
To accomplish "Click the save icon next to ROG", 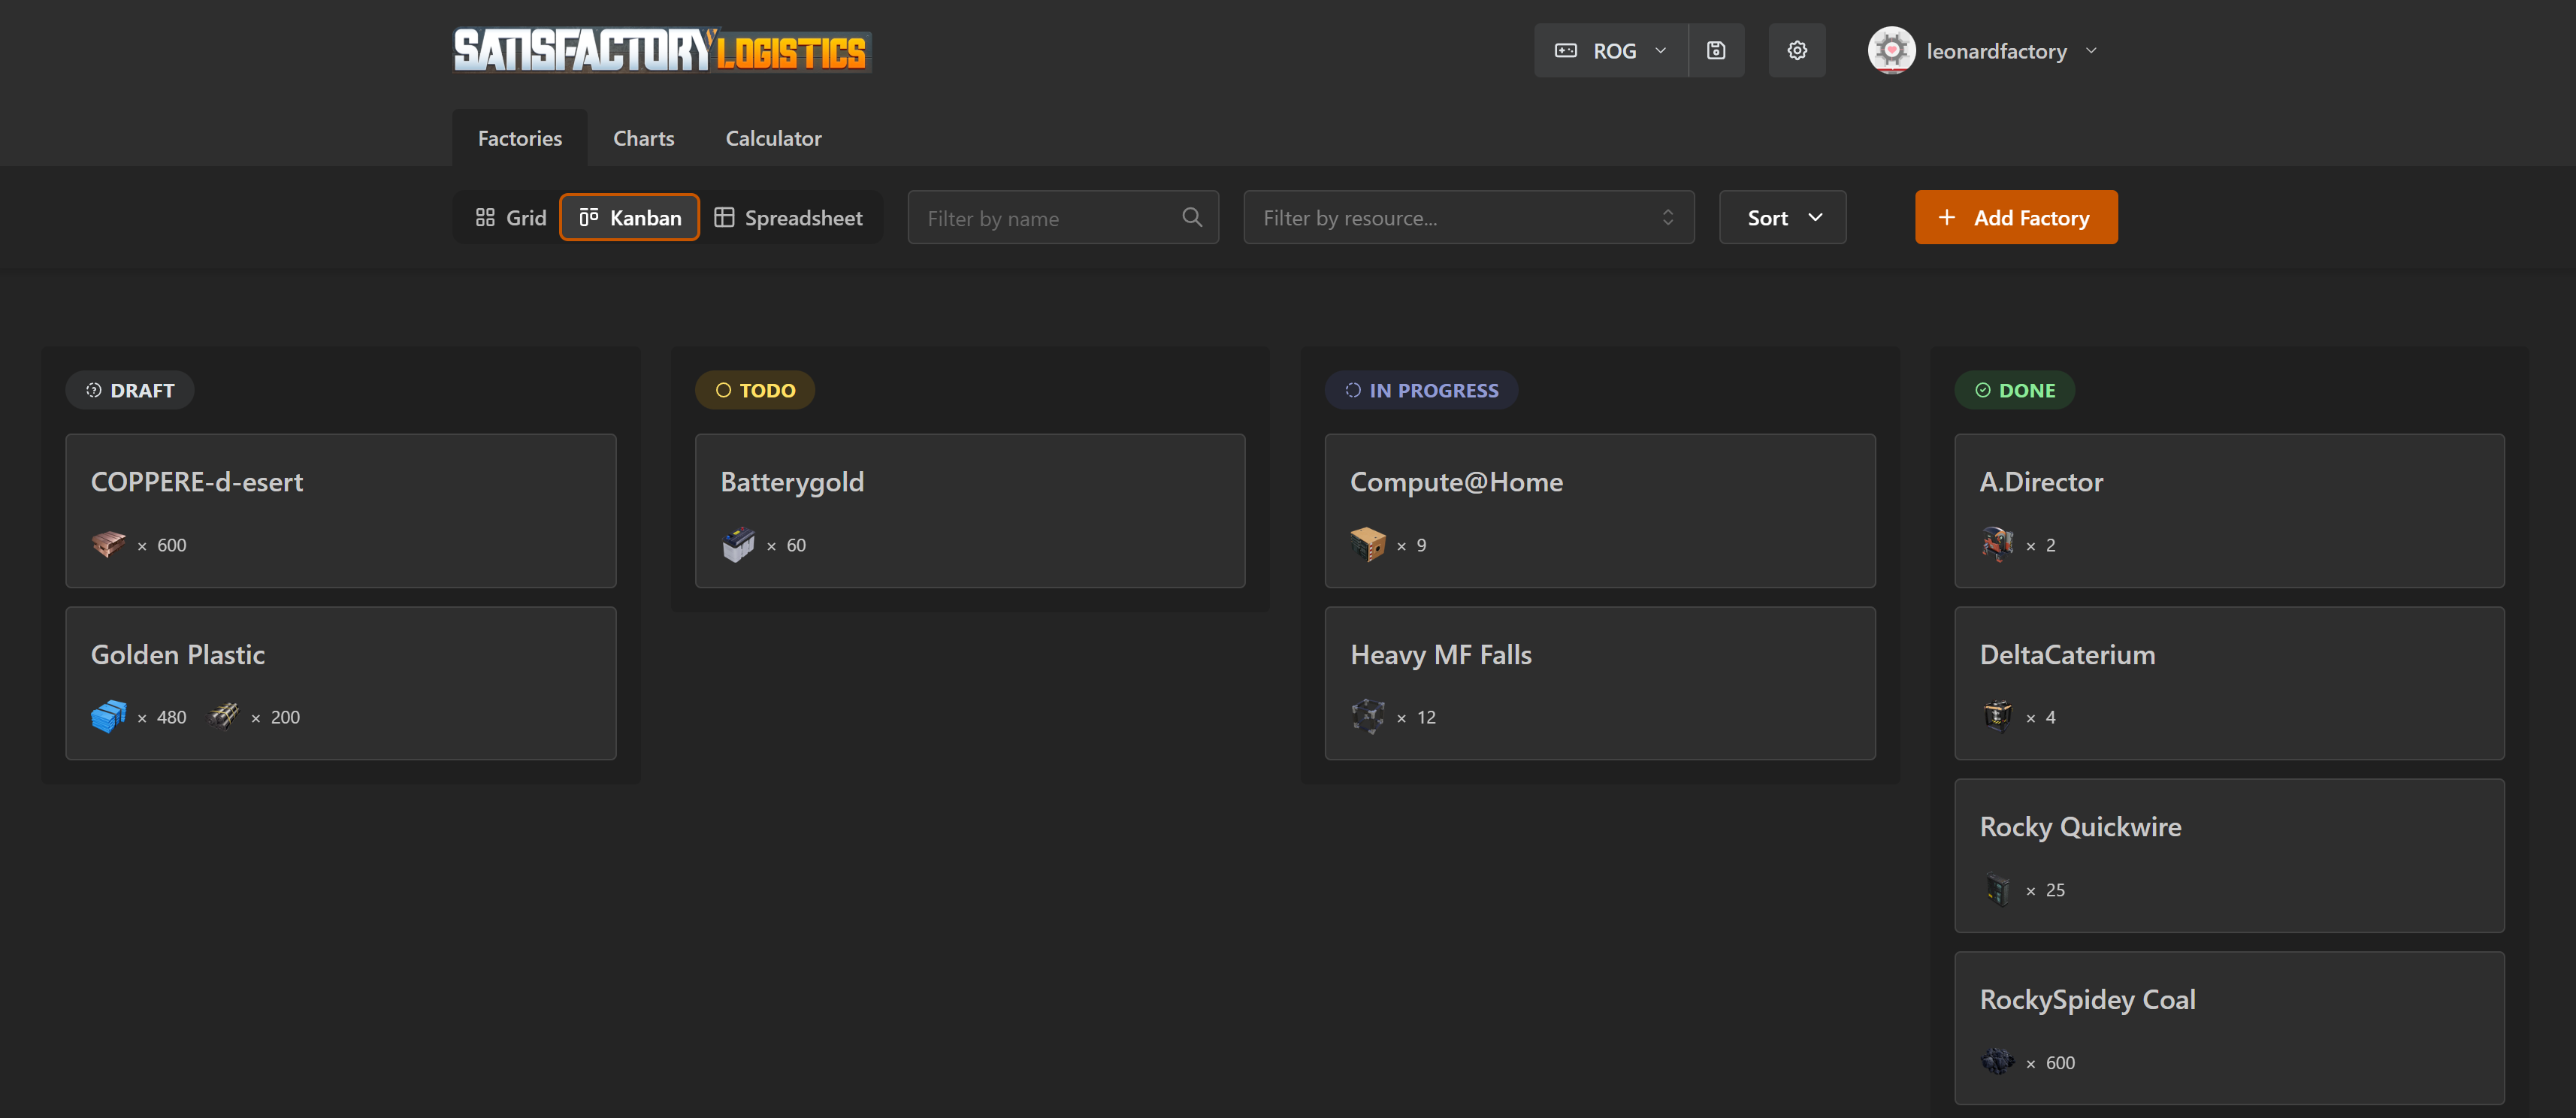I will [x=1716, y=51].
